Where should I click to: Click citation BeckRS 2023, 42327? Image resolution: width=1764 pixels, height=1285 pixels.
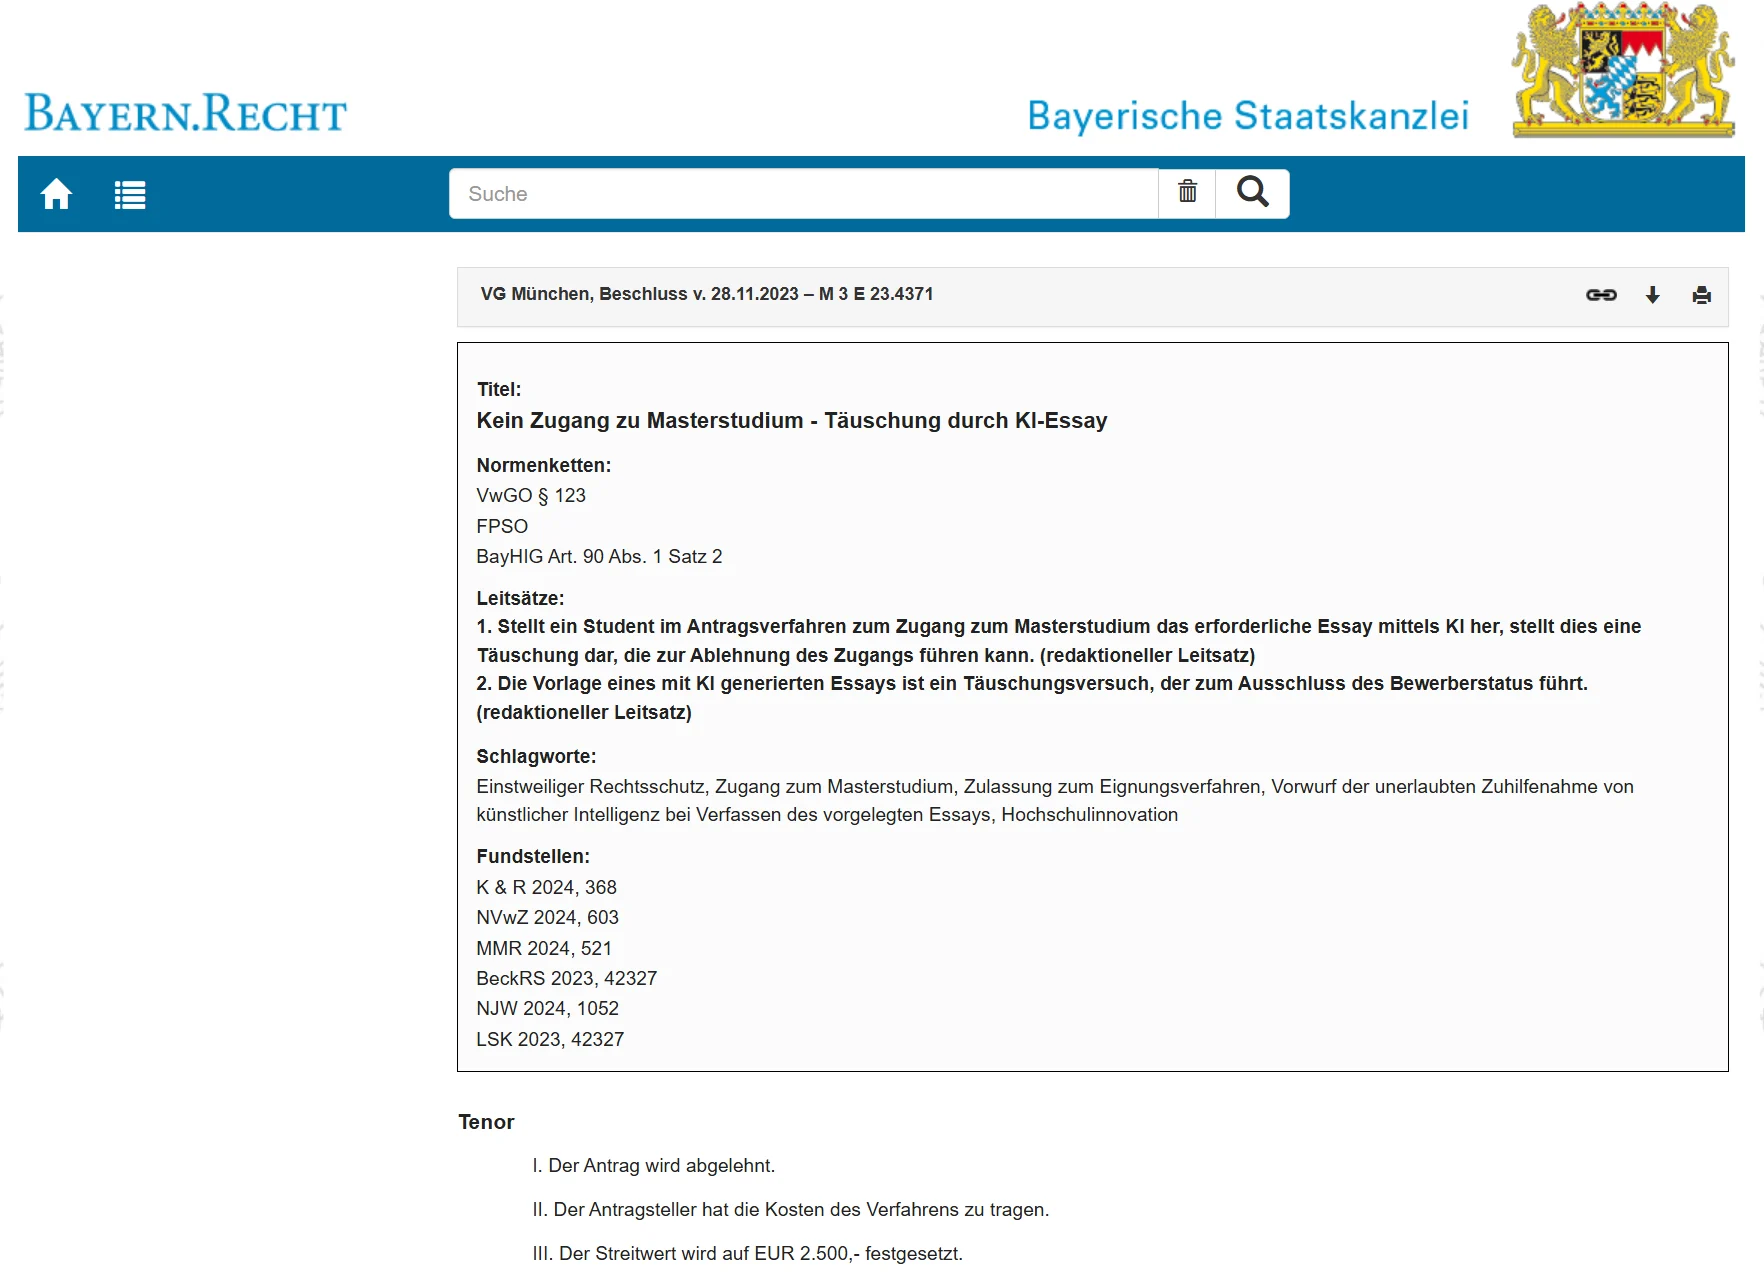click(566, 978)
